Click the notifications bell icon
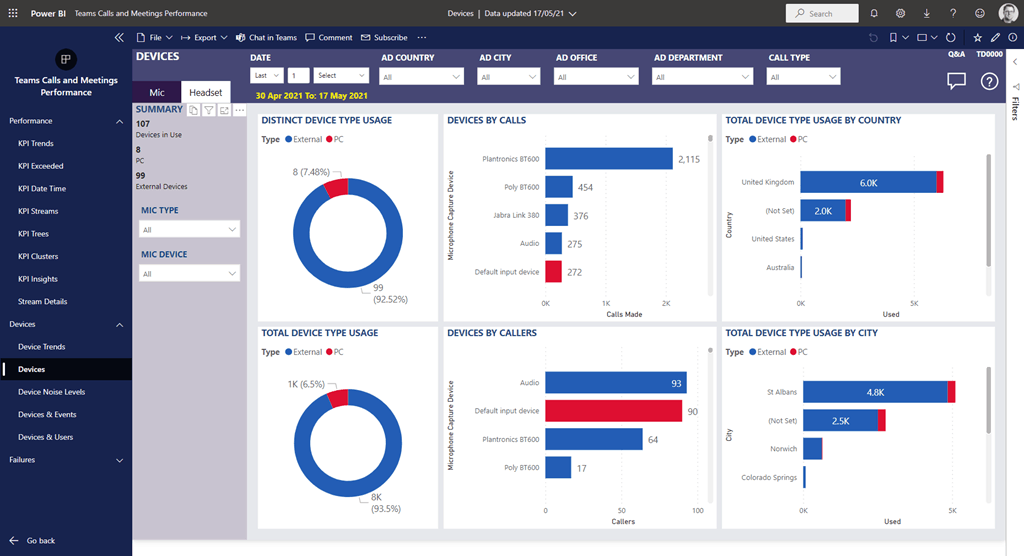Screen dimensions: 1024x556 pyautogui.click(x=874, y=13)
